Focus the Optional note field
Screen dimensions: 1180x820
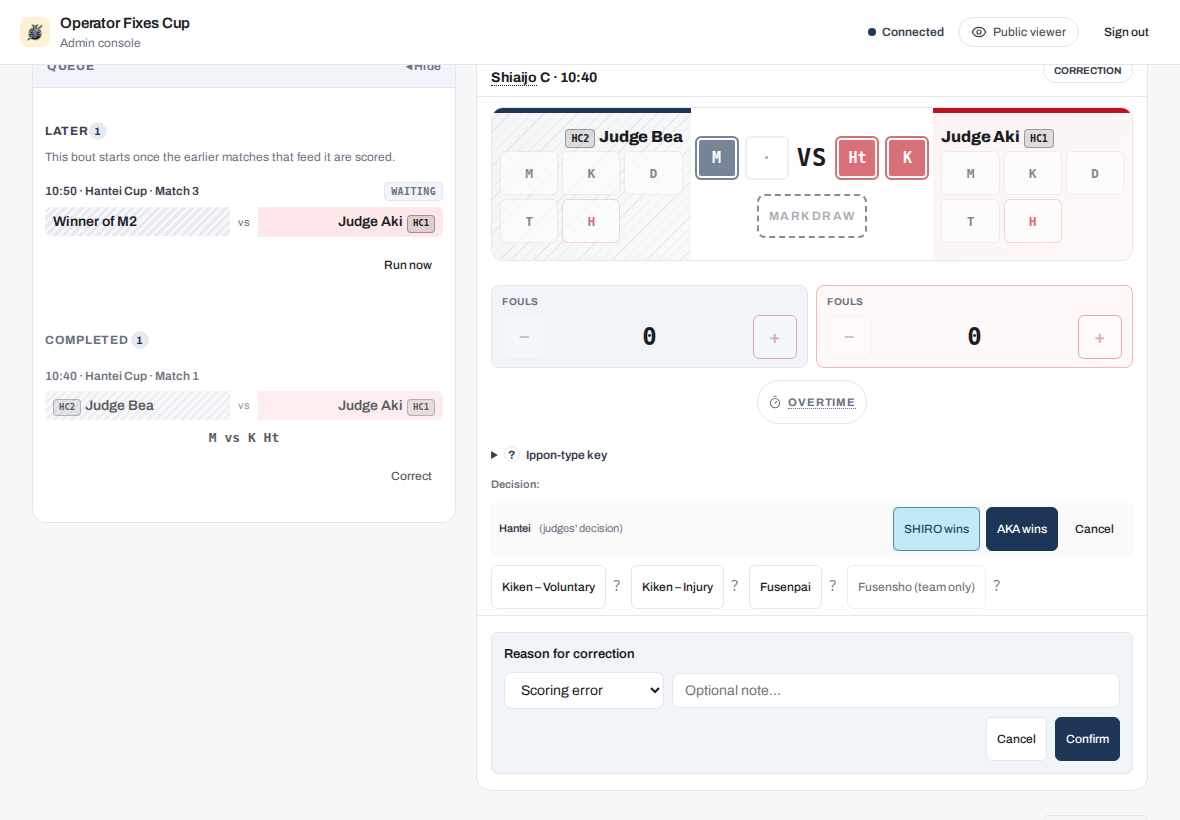pos(896,691)
